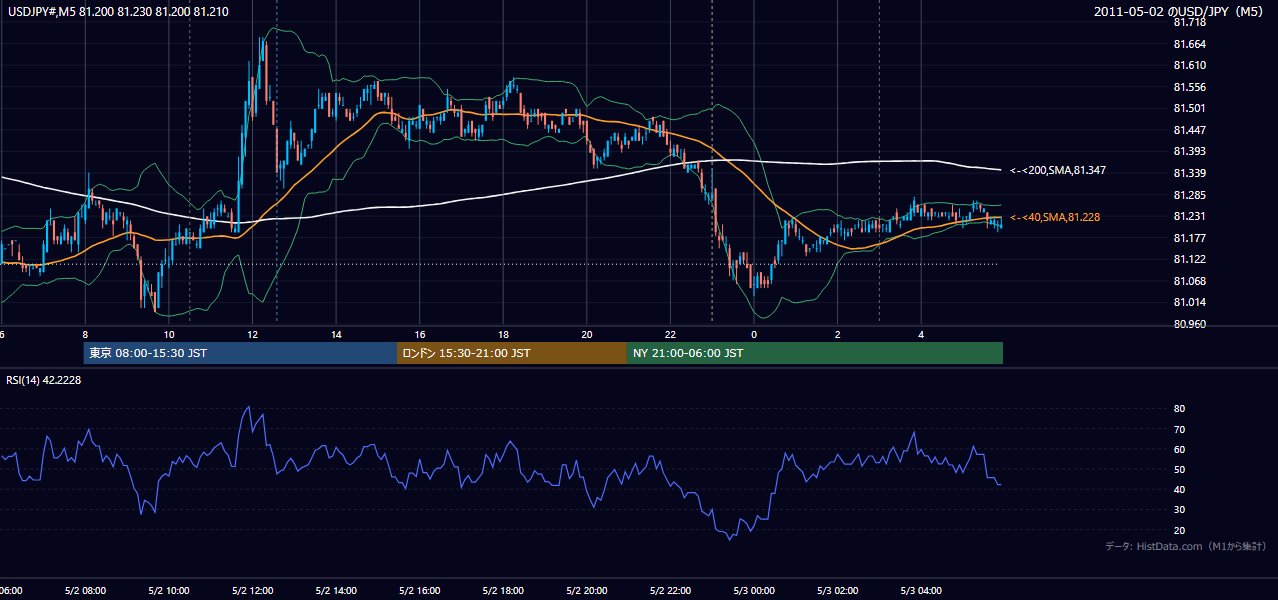The width and height of the screenshot is (1278, 600).
Task: Click the 200 SMA 81.347 label
Action: click(1057, 171)
